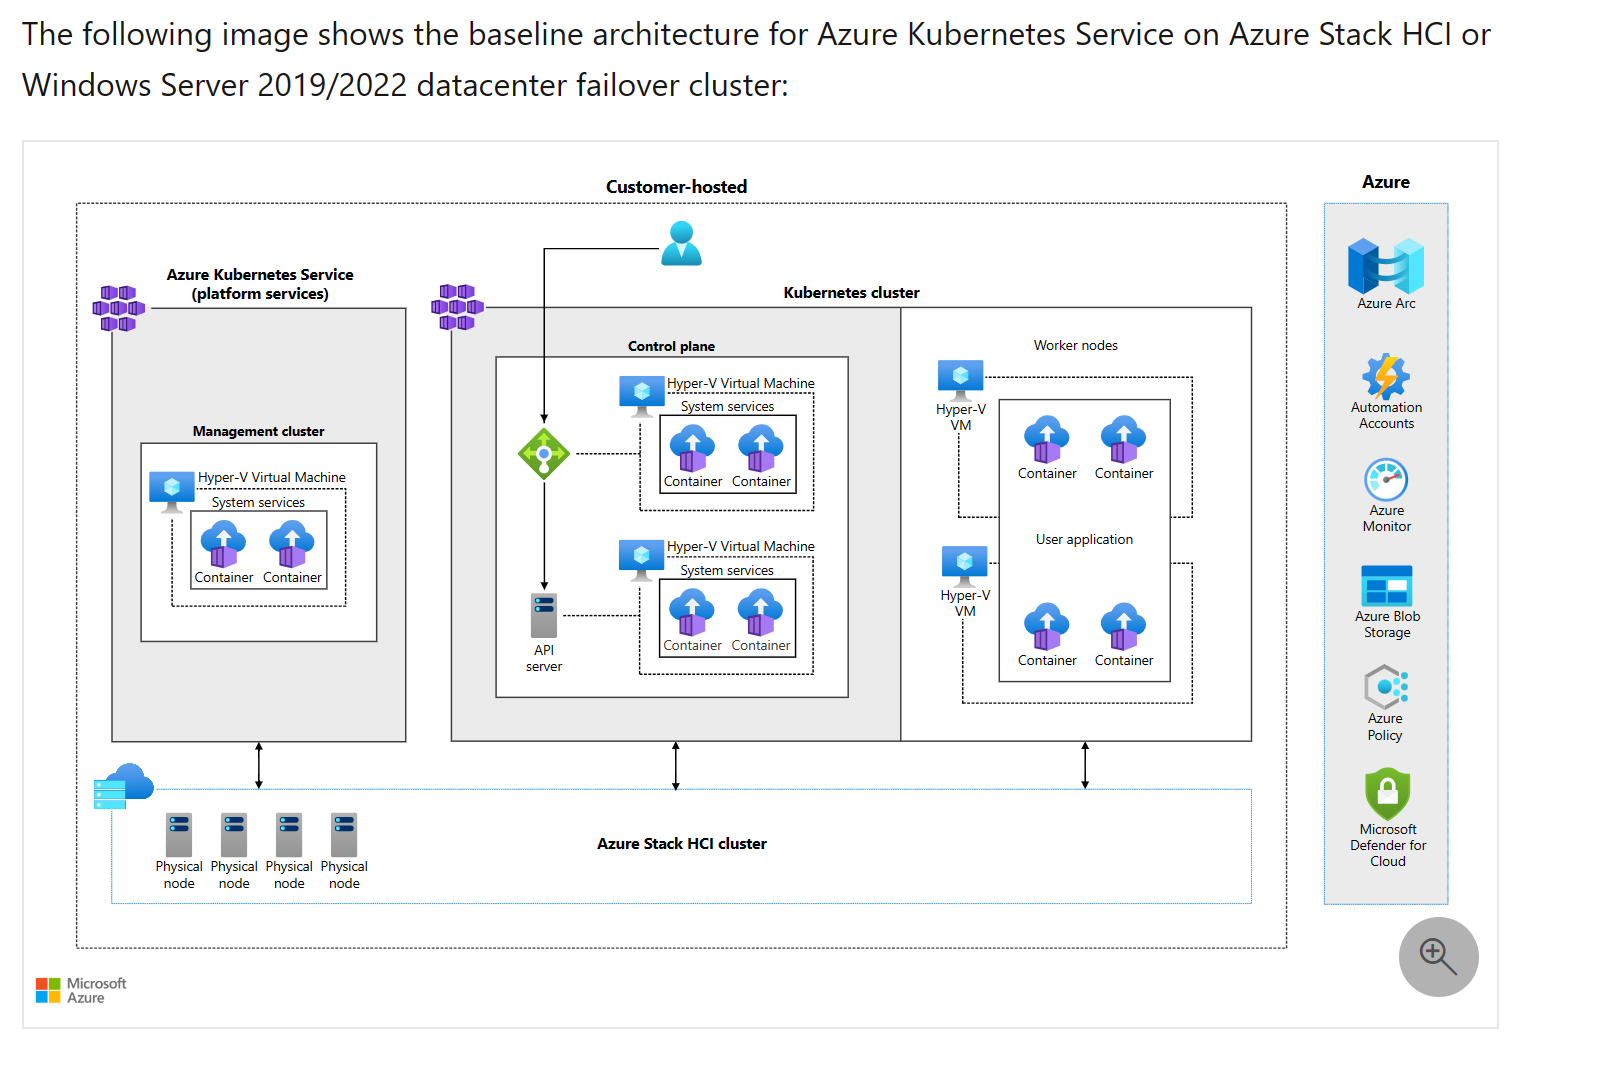Click the Azure Arc icon

(1386, 266)
